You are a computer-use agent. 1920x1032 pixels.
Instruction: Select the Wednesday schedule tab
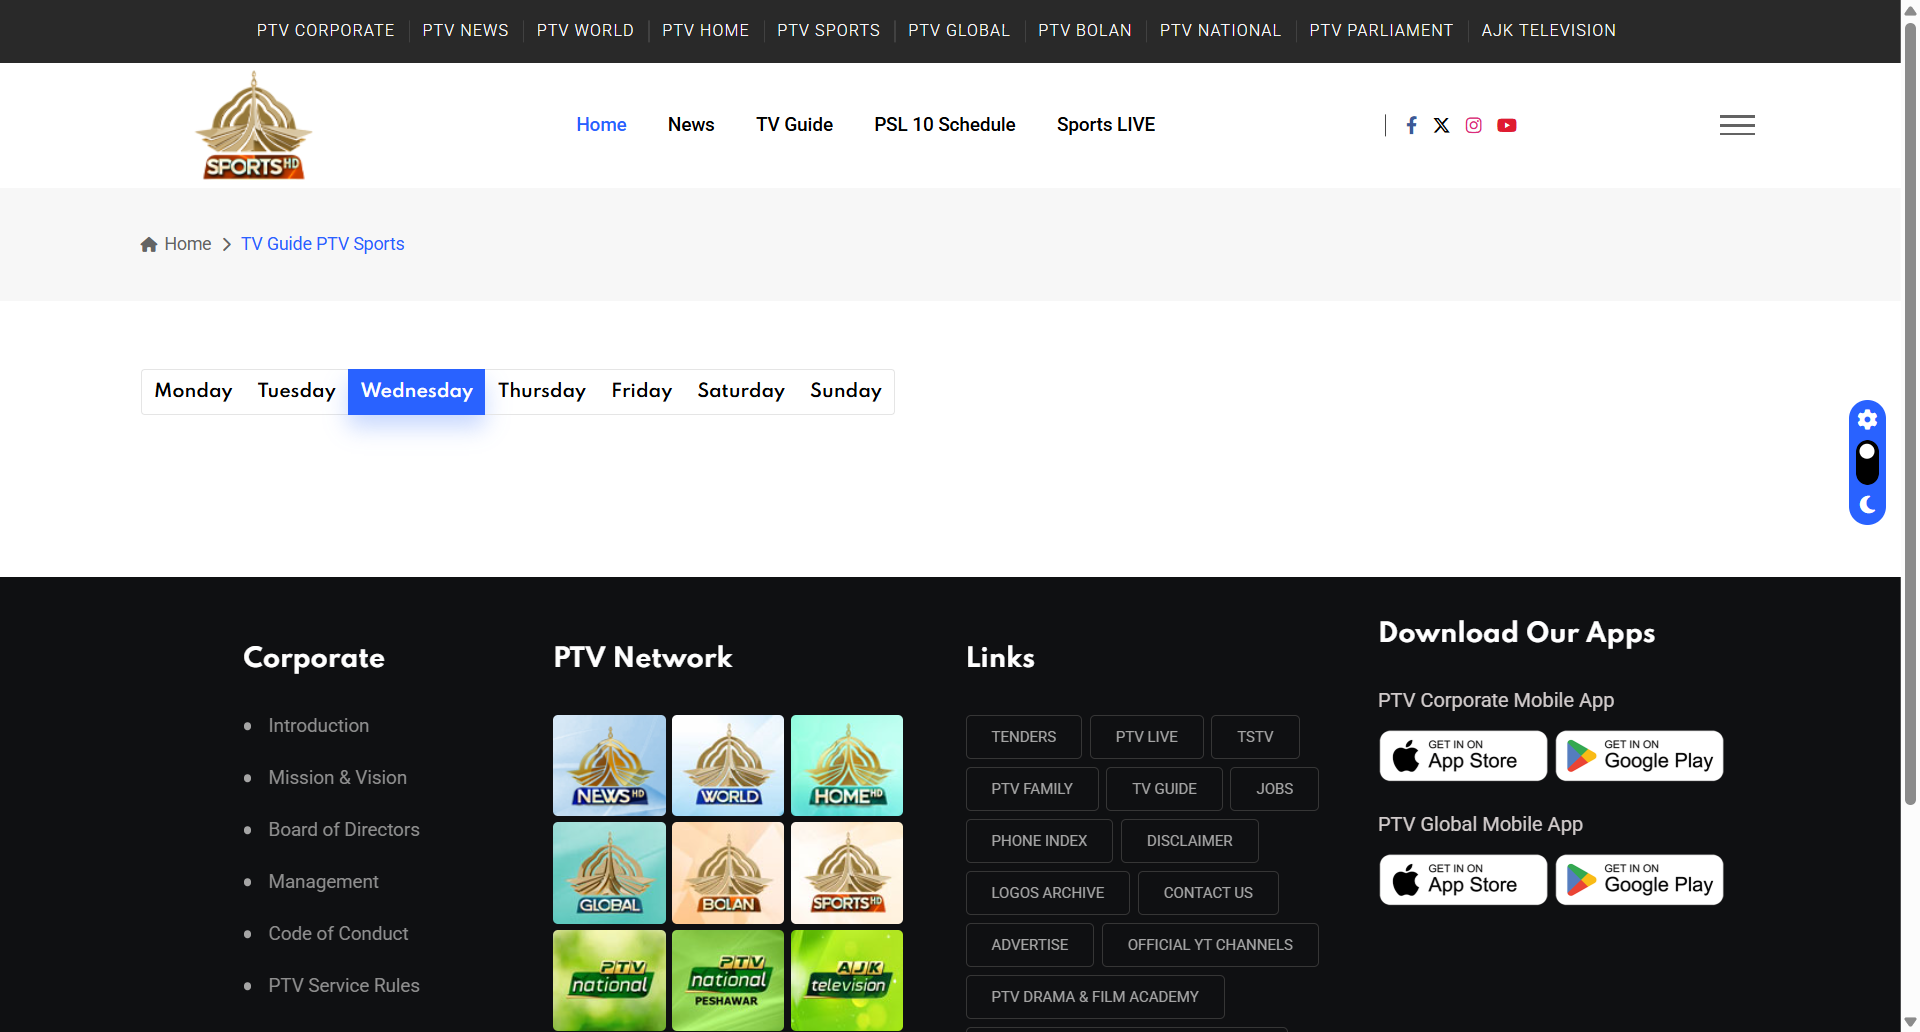416,391
